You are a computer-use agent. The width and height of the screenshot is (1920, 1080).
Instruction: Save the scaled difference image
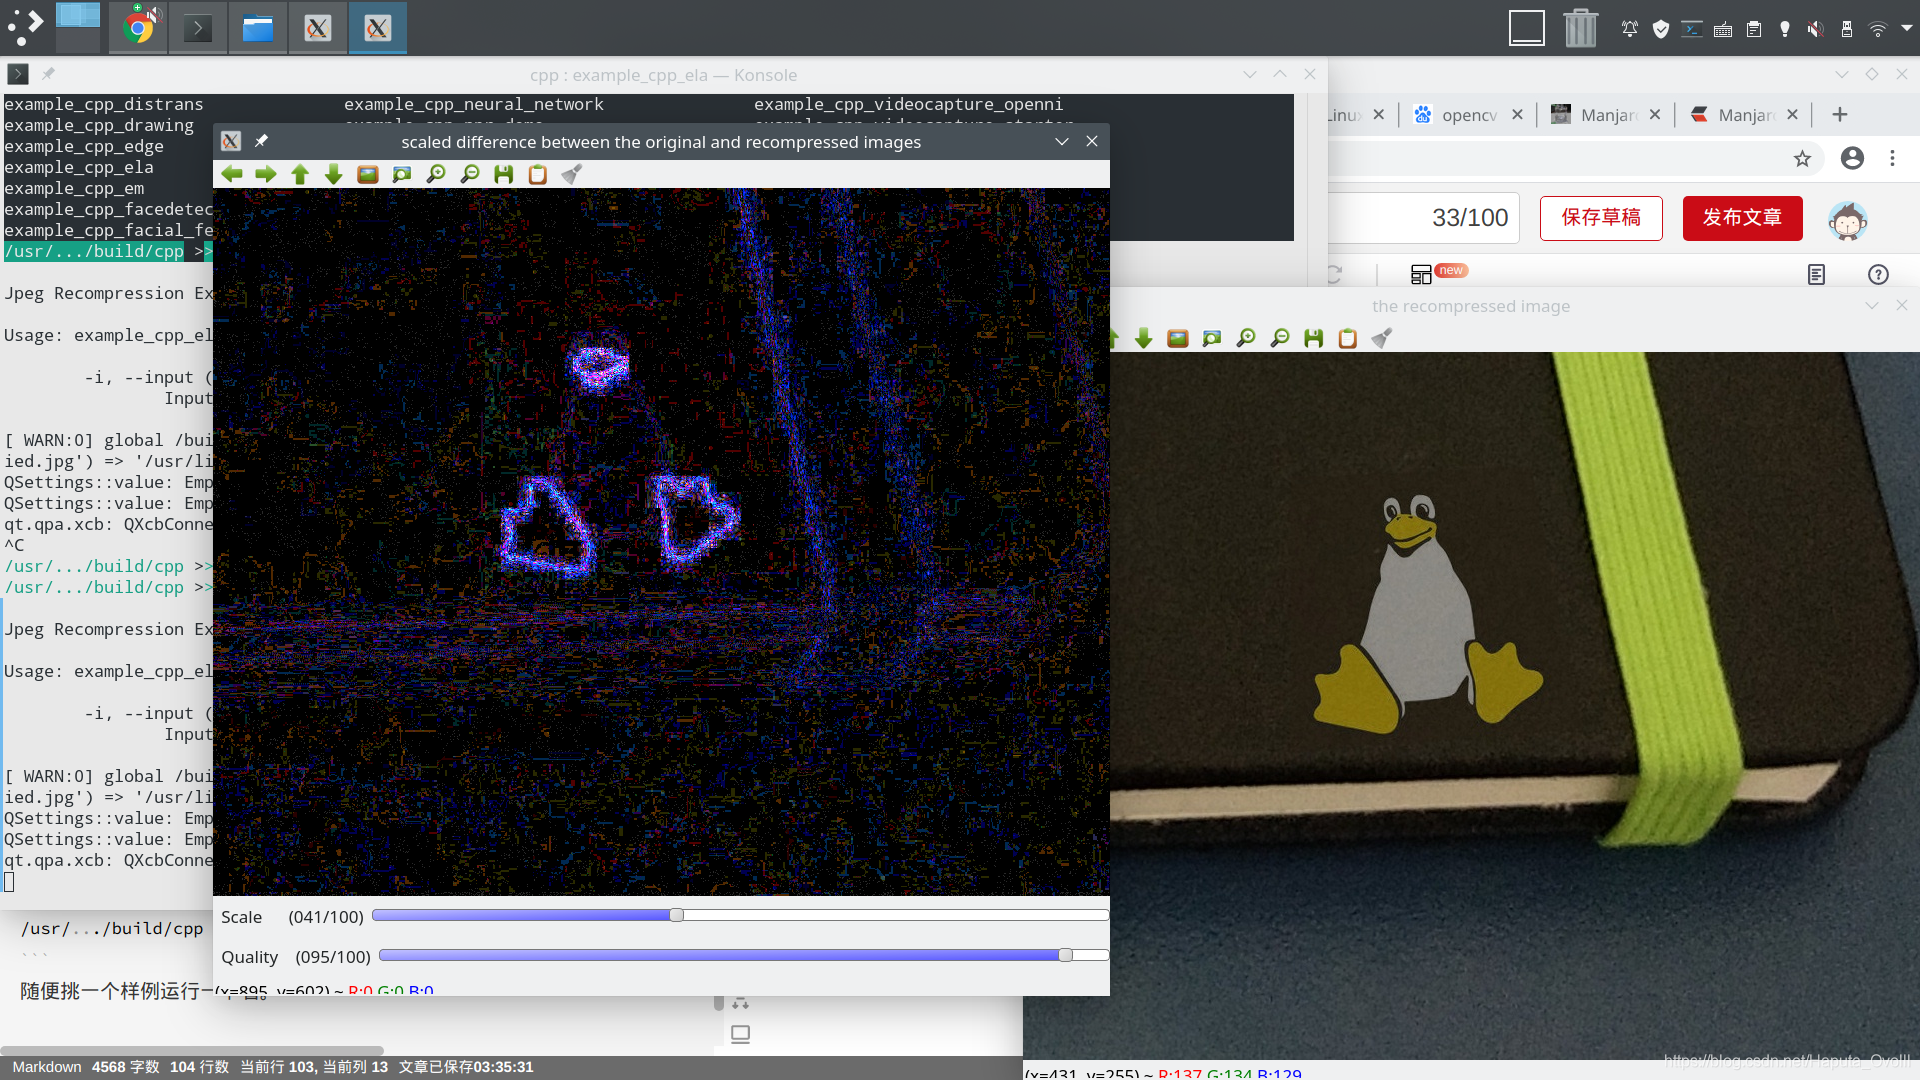pyautogui.click(x=504, y=174)
